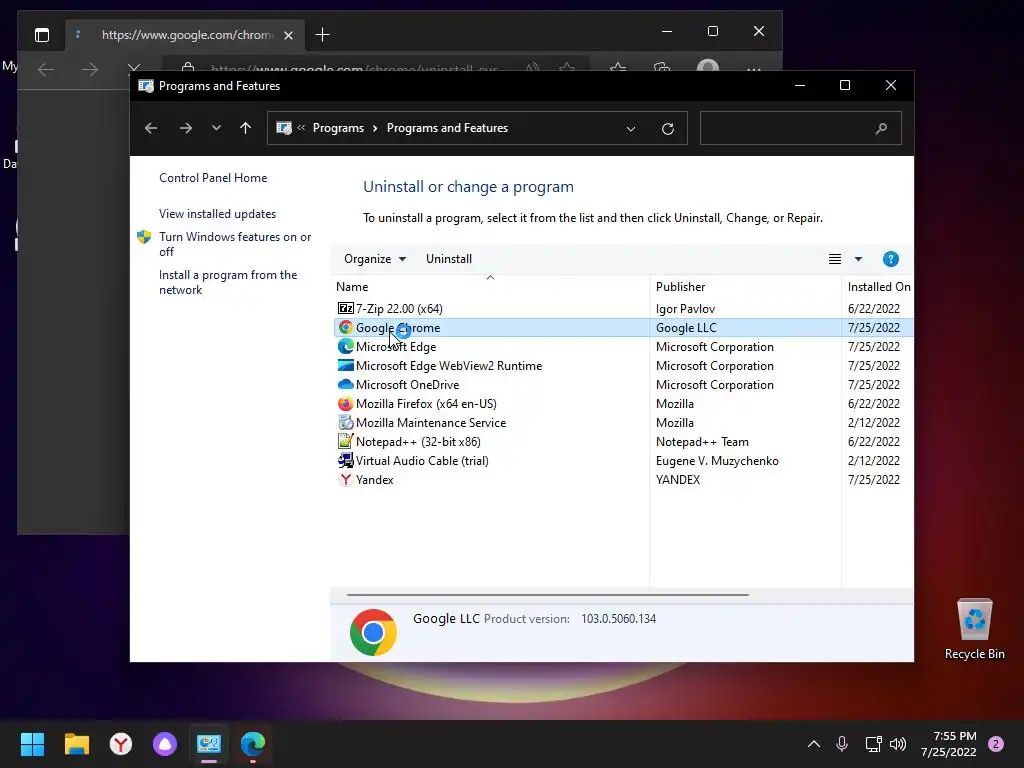1024x768 pixels.
Task: Open Control Panel Home link
Action: [213, 178]
